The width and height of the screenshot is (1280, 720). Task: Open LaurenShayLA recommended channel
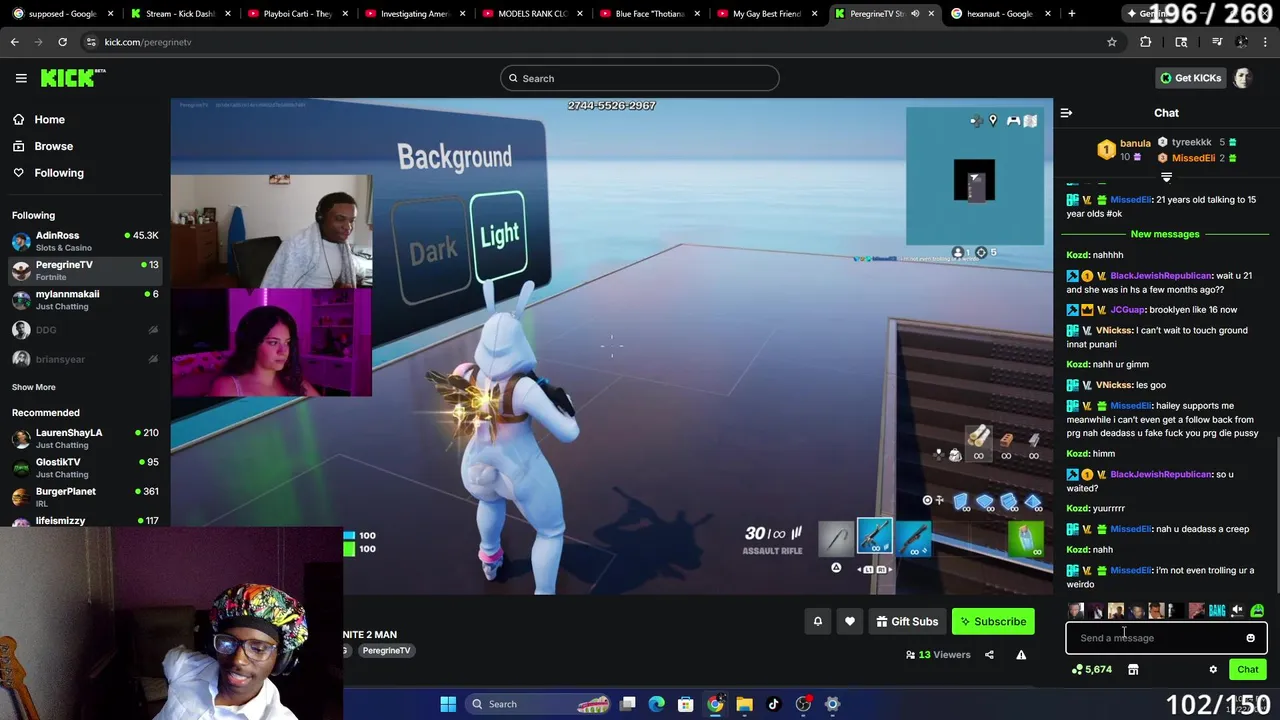pyautogui.click(x=85, y=438)
